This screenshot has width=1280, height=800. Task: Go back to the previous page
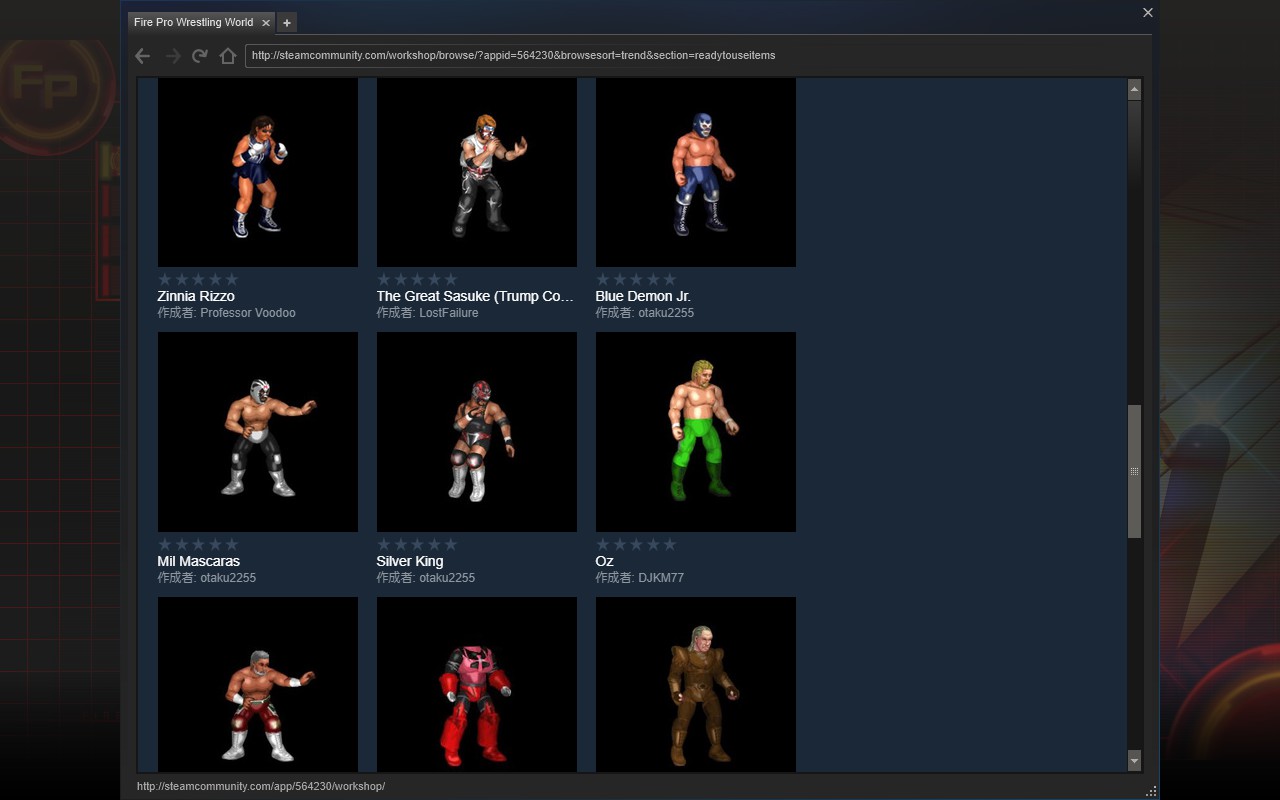tap(143, 56)
